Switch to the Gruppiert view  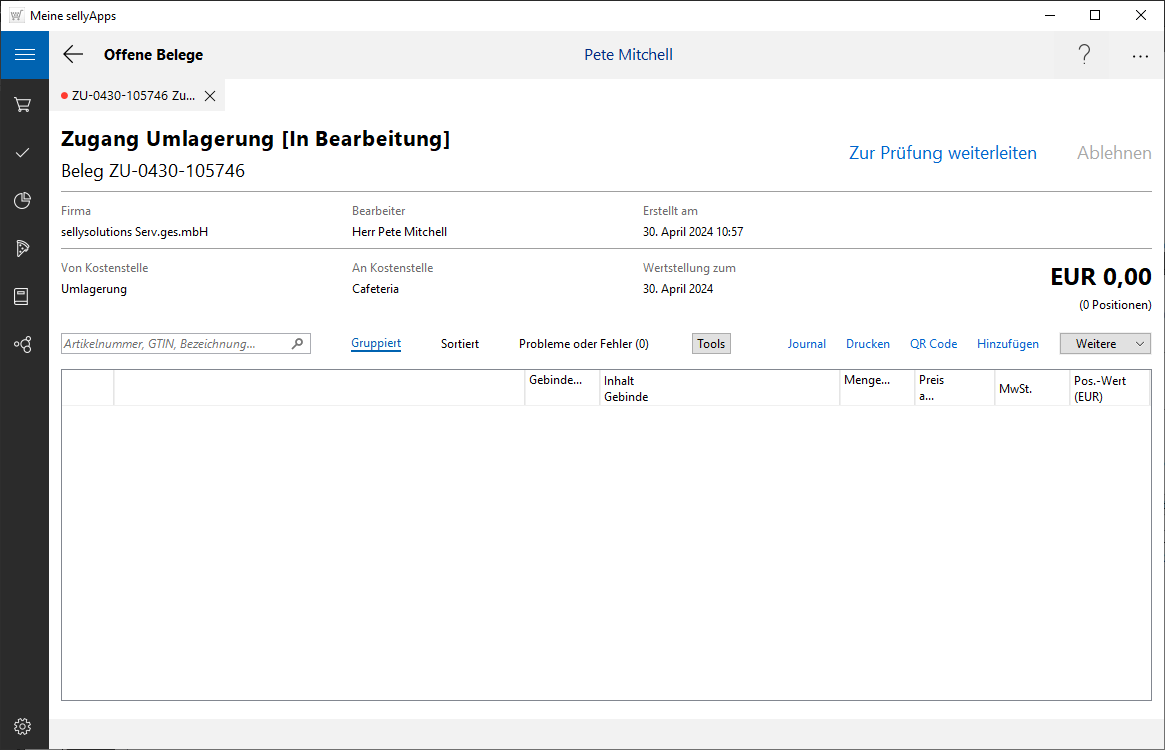[376, 343]
